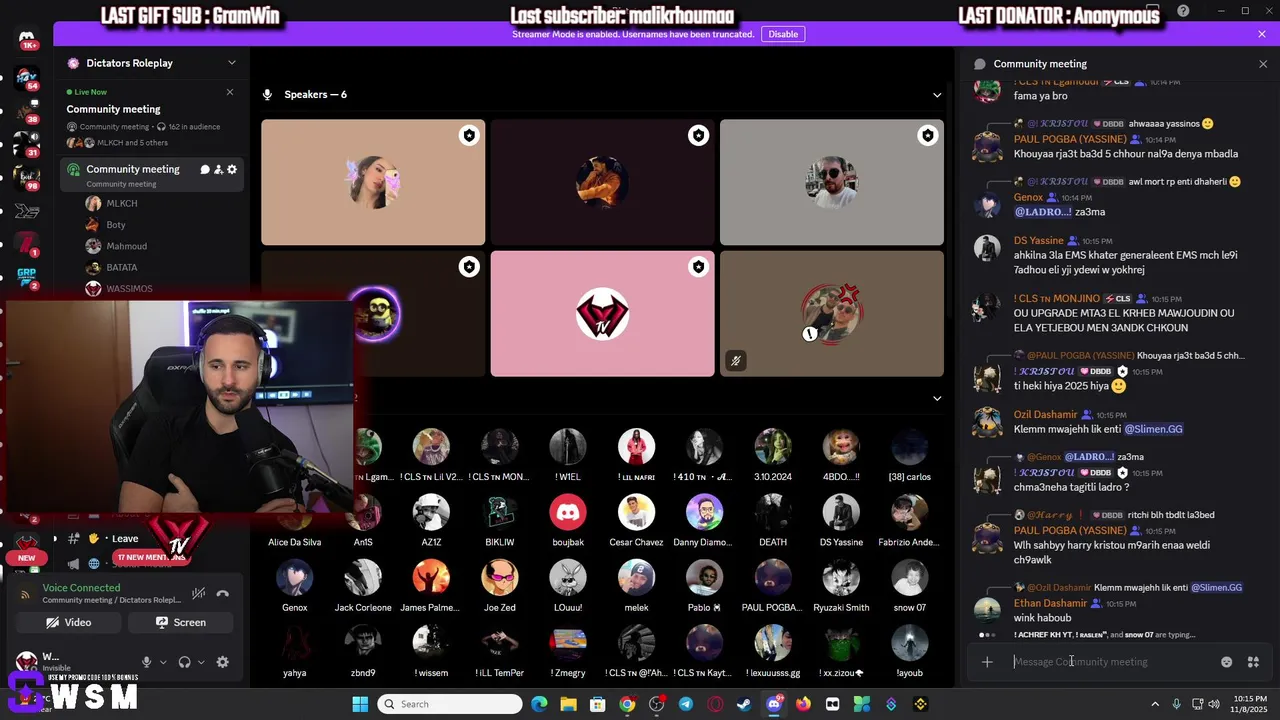Screen dimensions: 1280x720
Task: Select the speaker tile with sunglasses avatar
Action: tap(831, 182)
